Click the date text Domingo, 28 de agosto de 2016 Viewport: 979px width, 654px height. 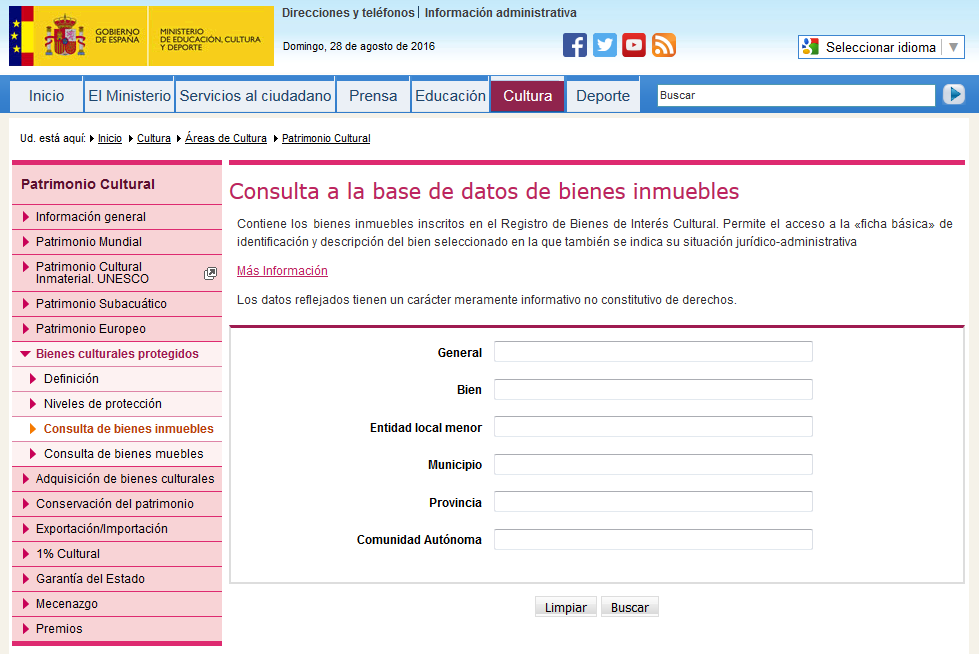pyautogui.click(x=359, y=46)
